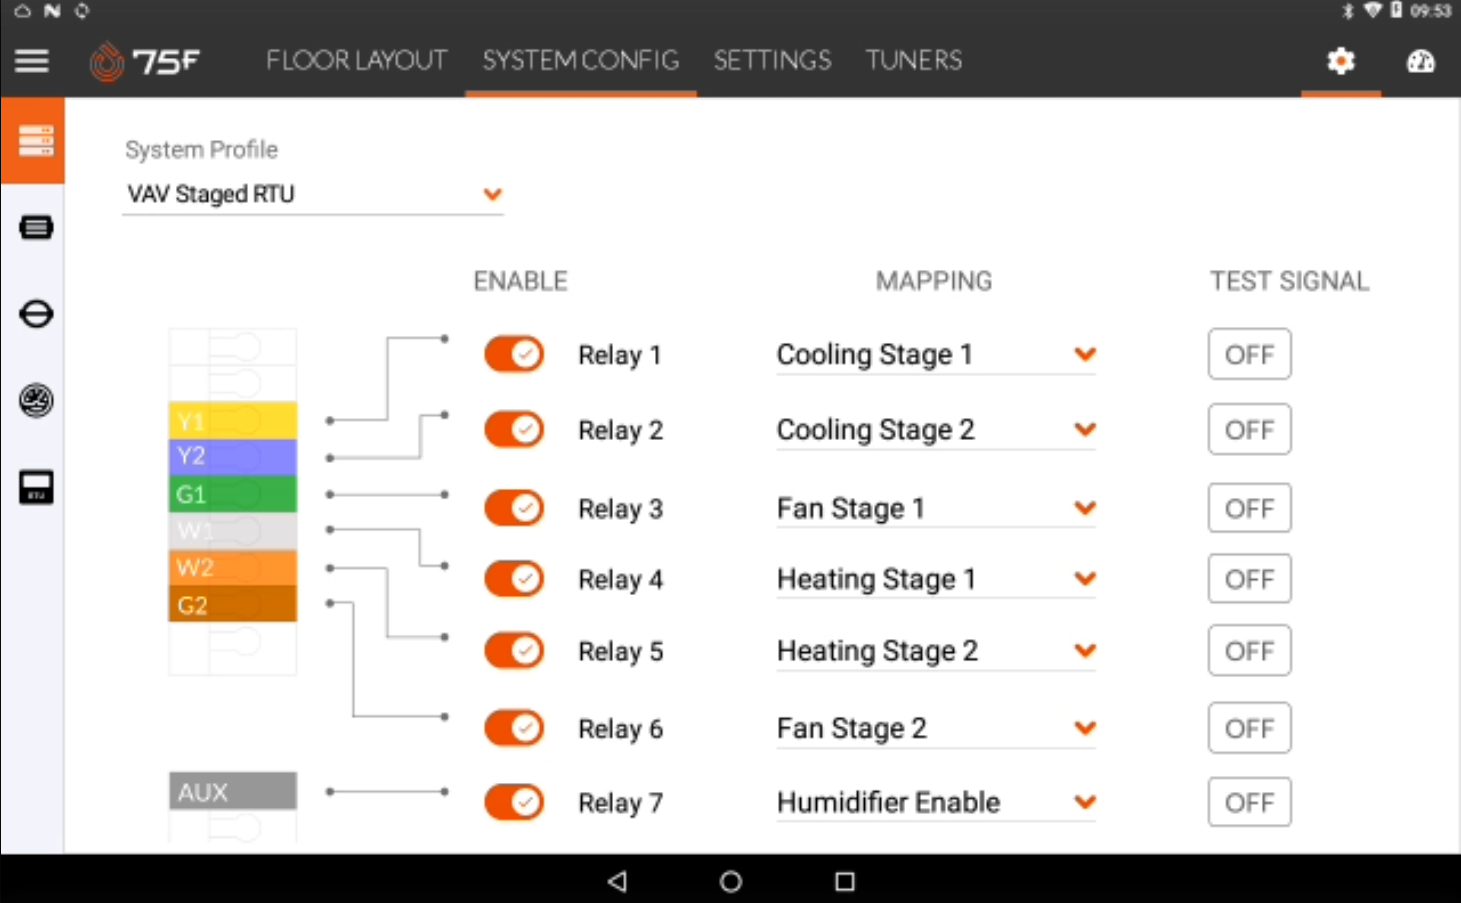Toggle Relay 7 off
The image size is (1461, 903).
pyautogui.click(x=513, y=801)
